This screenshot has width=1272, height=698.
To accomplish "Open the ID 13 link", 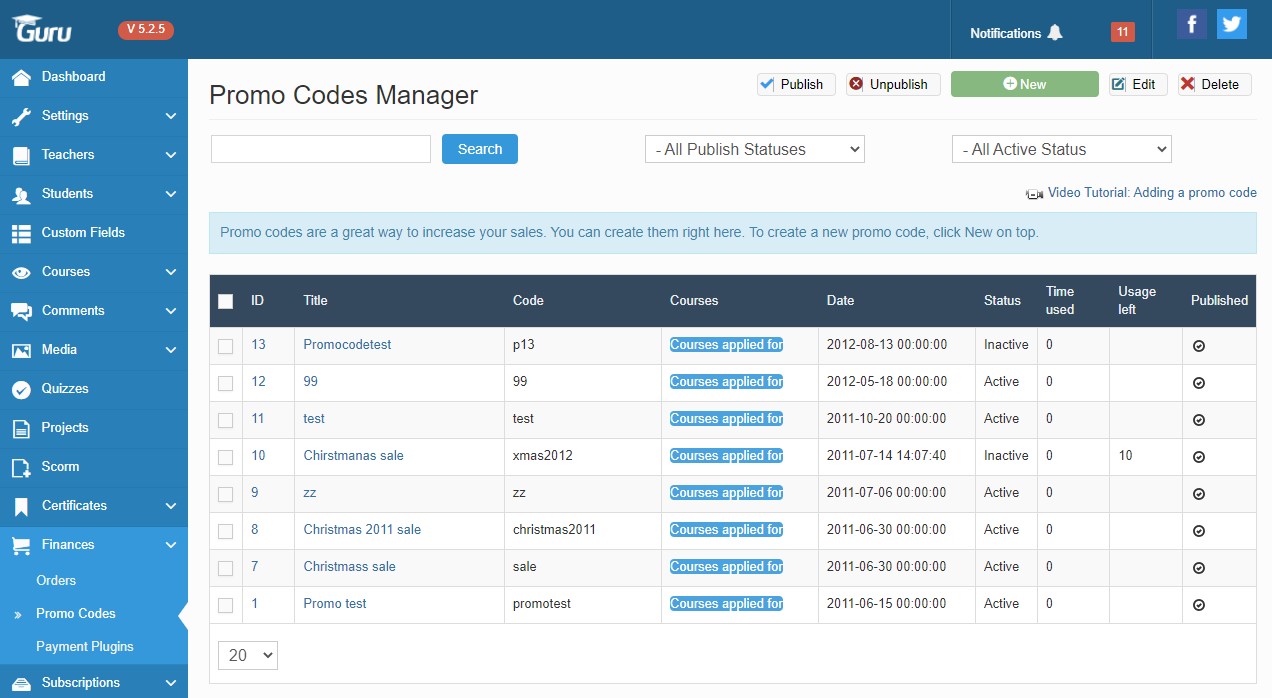I will pos(258,345).
